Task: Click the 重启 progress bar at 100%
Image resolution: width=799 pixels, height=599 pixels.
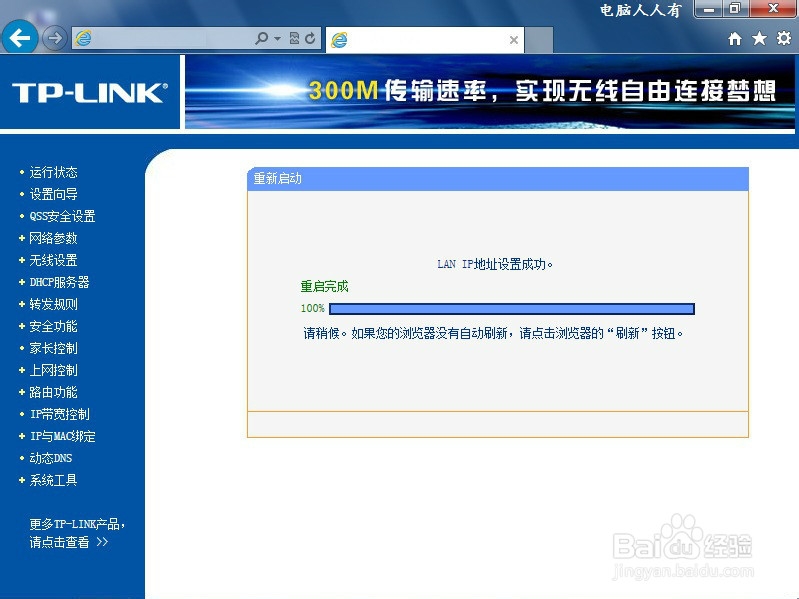Action: (x=512, y=309)
